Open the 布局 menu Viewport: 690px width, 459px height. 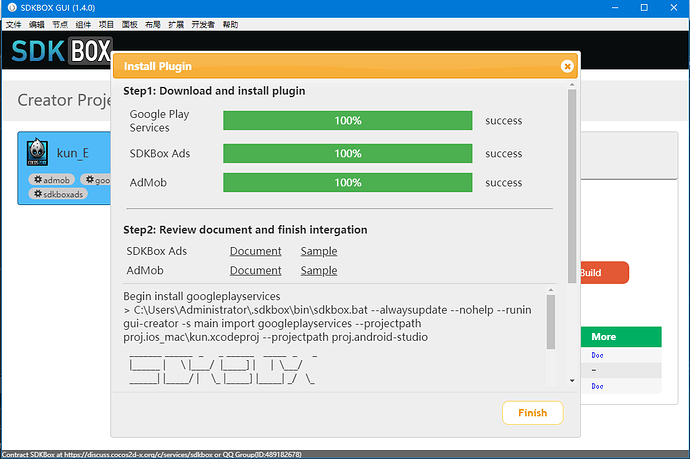153,25
